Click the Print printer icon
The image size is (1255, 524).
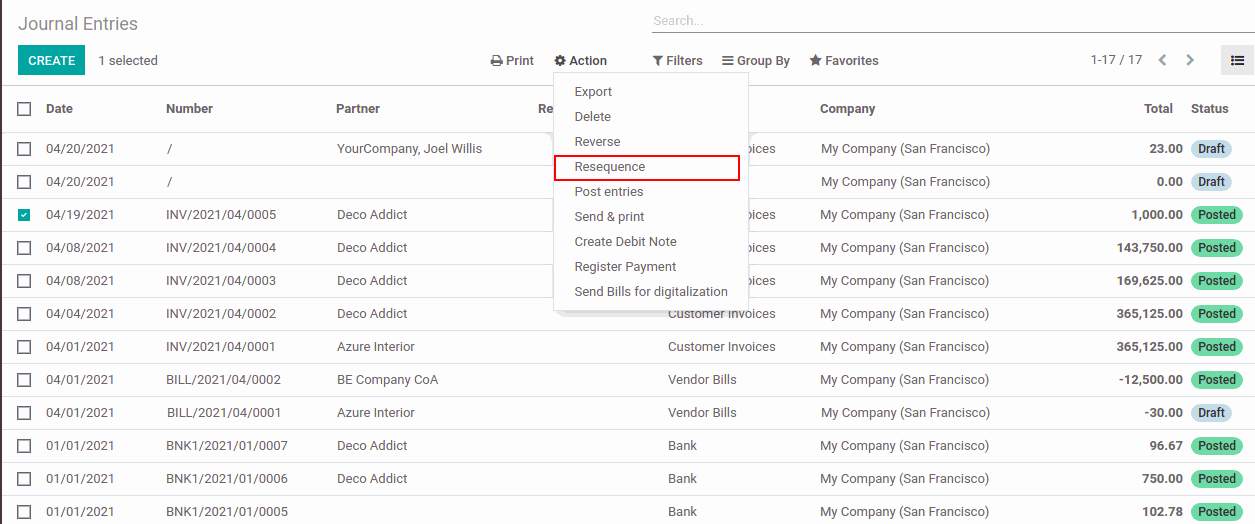point(496,61)
